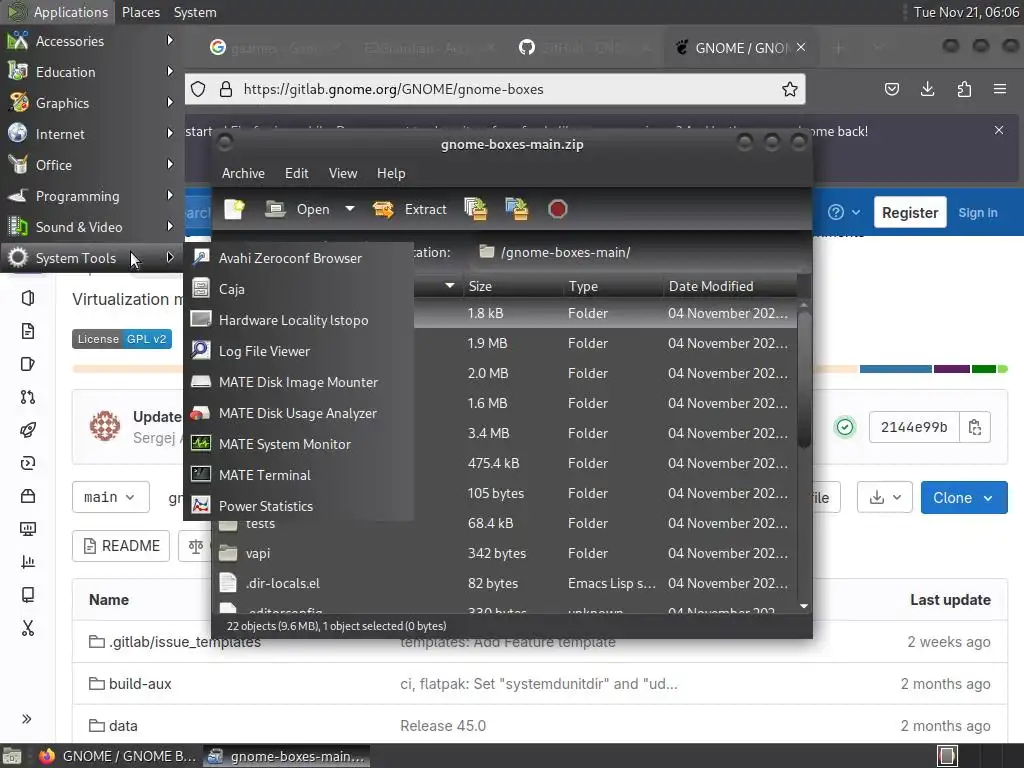Open the Archive menu
1024x768 pixels.
pos(243,173)
